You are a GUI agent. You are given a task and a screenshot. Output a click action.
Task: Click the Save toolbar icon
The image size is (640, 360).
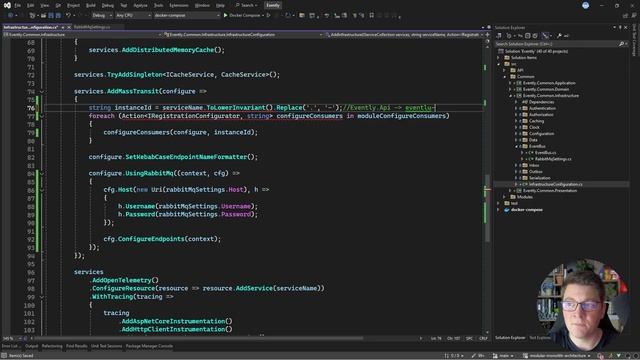51,16
